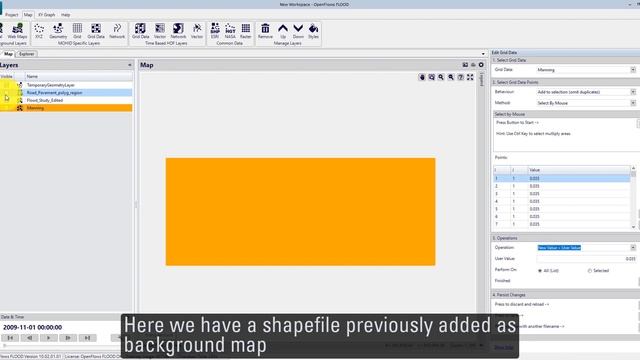Add Network layer in Time Based HDF Layers
Screen dimensions: 640x360
click(178, 31)
